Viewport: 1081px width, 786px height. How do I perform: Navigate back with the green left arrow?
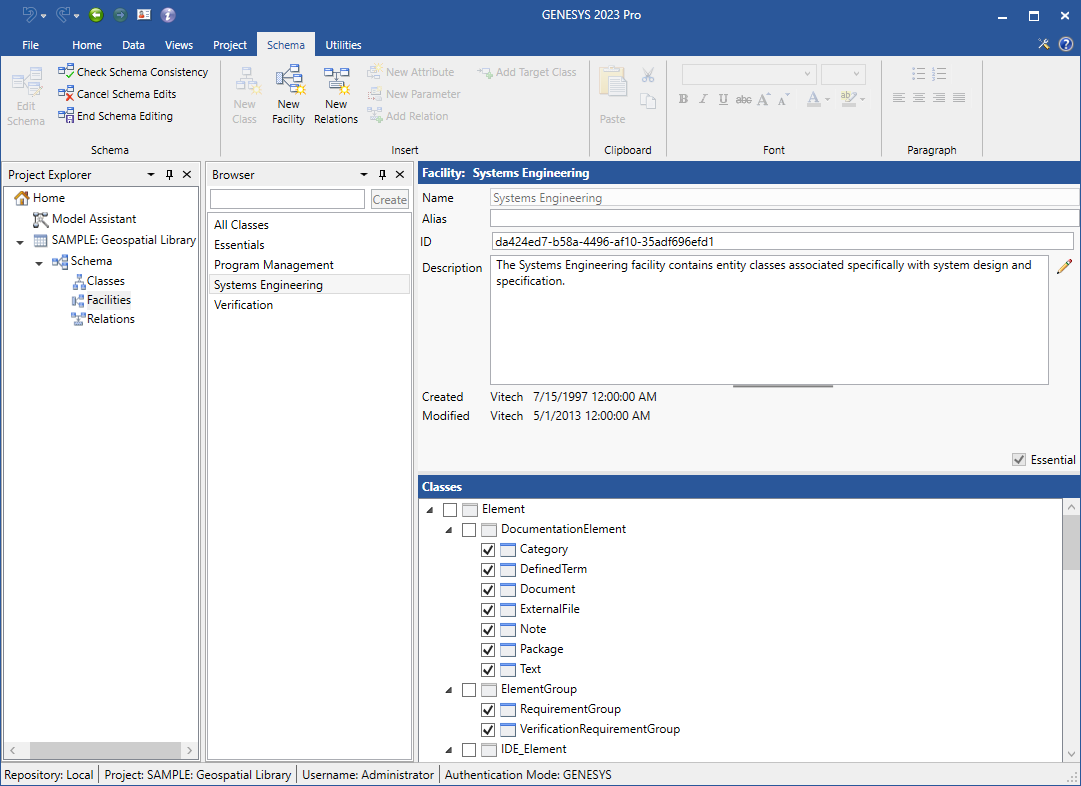tap(96, 14)
